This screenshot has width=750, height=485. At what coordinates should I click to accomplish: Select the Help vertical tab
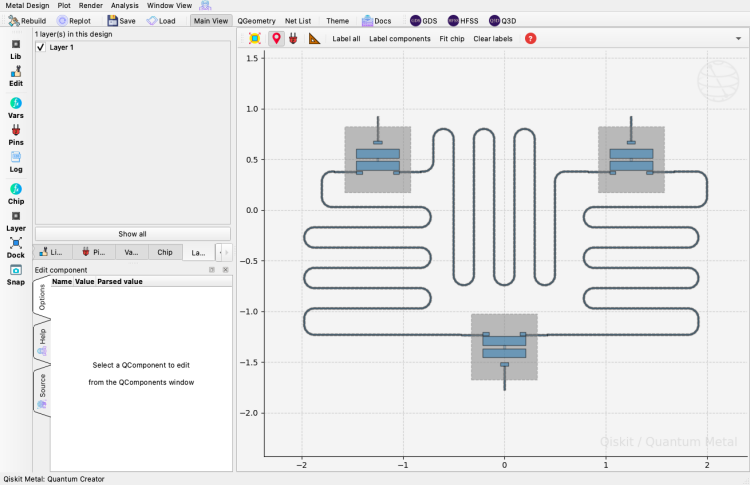[x=42, y=342]
